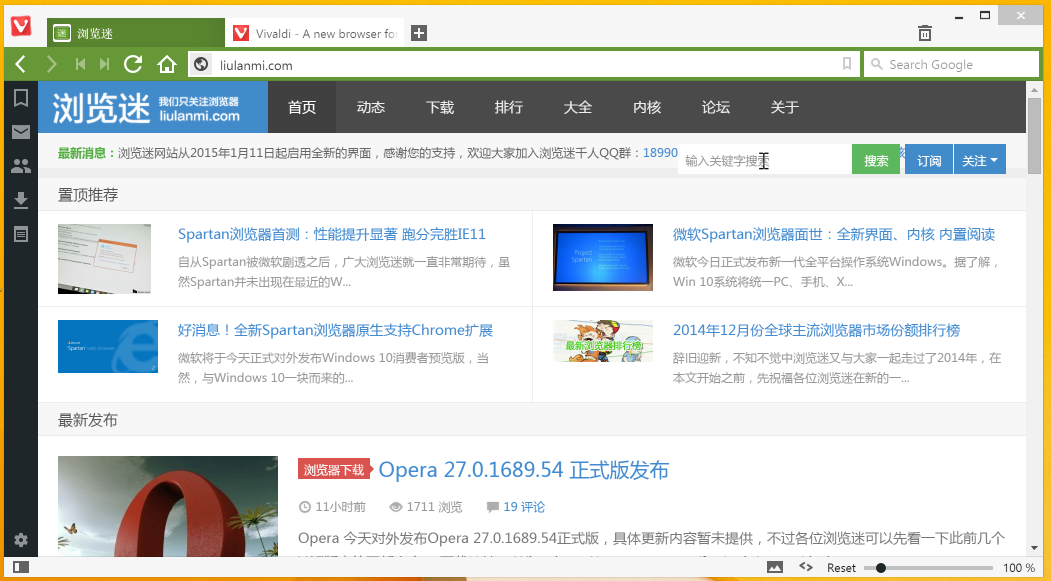Viewport: 1051px width, 581px height.
Task: Open the Notes side panel
Action: click(21, 234)
